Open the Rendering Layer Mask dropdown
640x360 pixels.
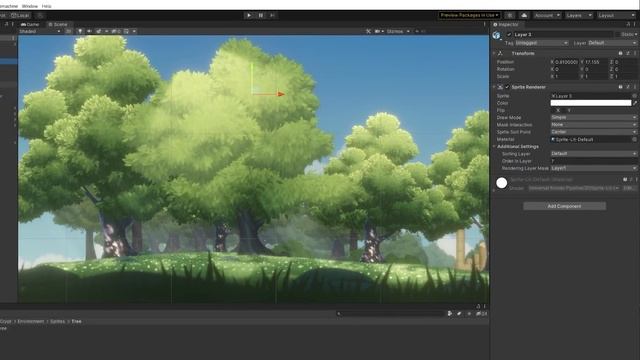click(x=593, y=168)
